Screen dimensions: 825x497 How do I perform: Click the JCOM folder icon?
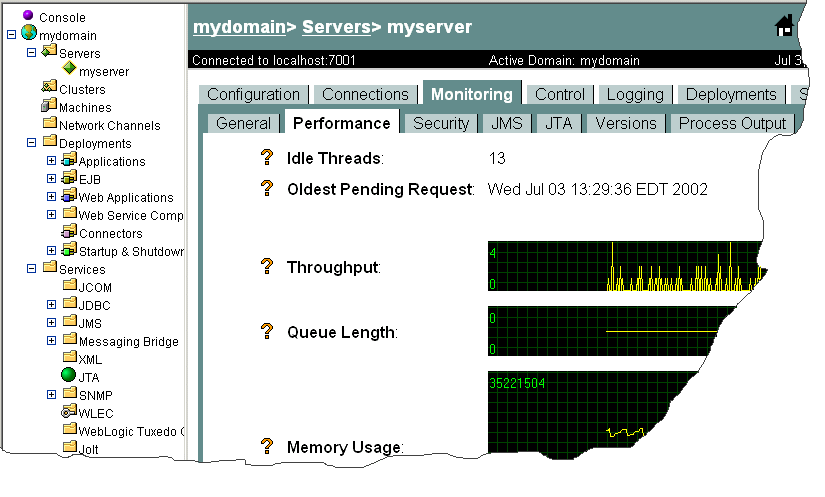point(69,285)
